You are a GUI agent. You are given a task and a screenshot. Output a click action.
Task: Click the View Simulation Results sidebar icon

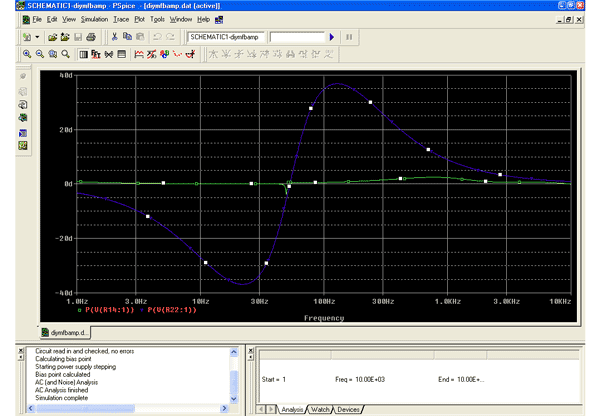[23, 117]
